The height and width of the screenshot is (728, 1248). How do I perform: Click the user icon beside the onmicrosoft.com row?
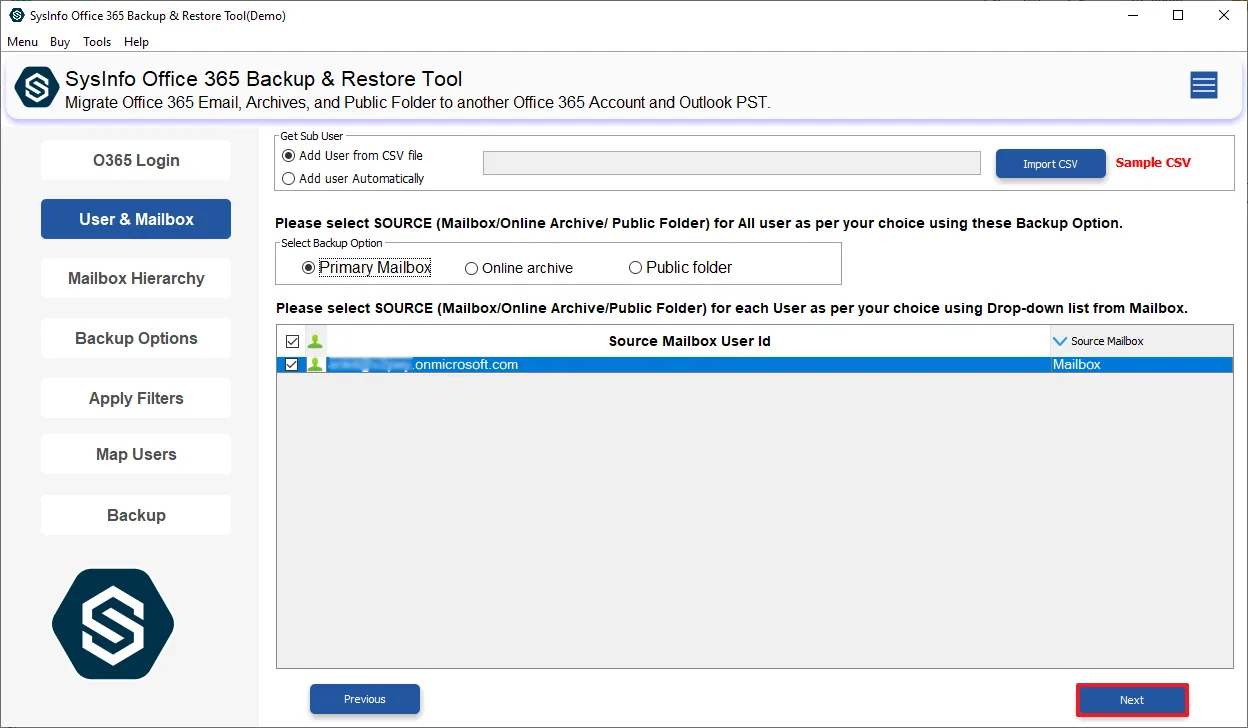(x=315, y=365)
